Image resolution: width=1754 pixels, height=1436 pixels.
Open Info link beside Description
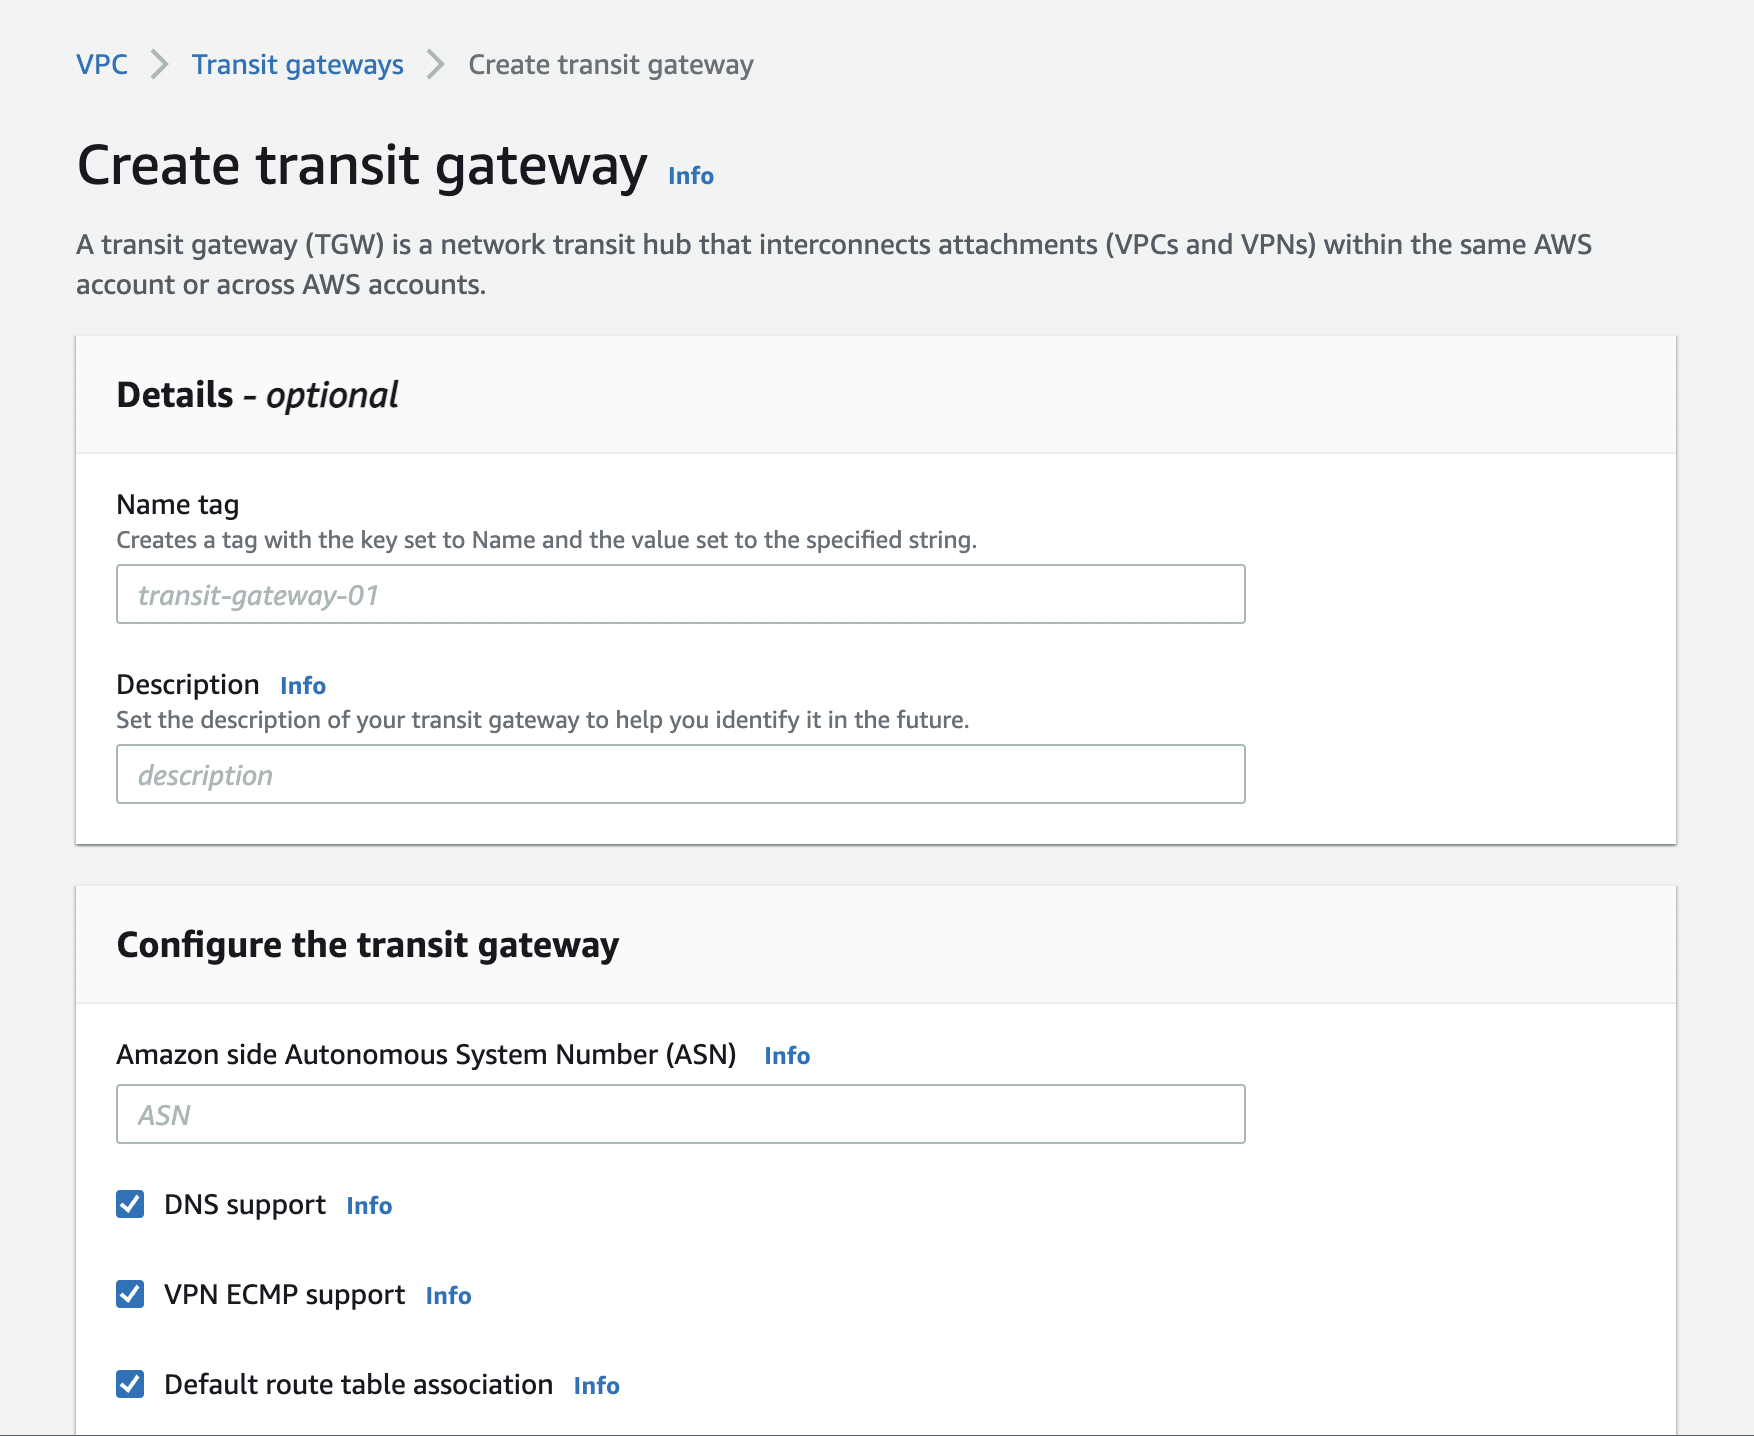point(302,686)
